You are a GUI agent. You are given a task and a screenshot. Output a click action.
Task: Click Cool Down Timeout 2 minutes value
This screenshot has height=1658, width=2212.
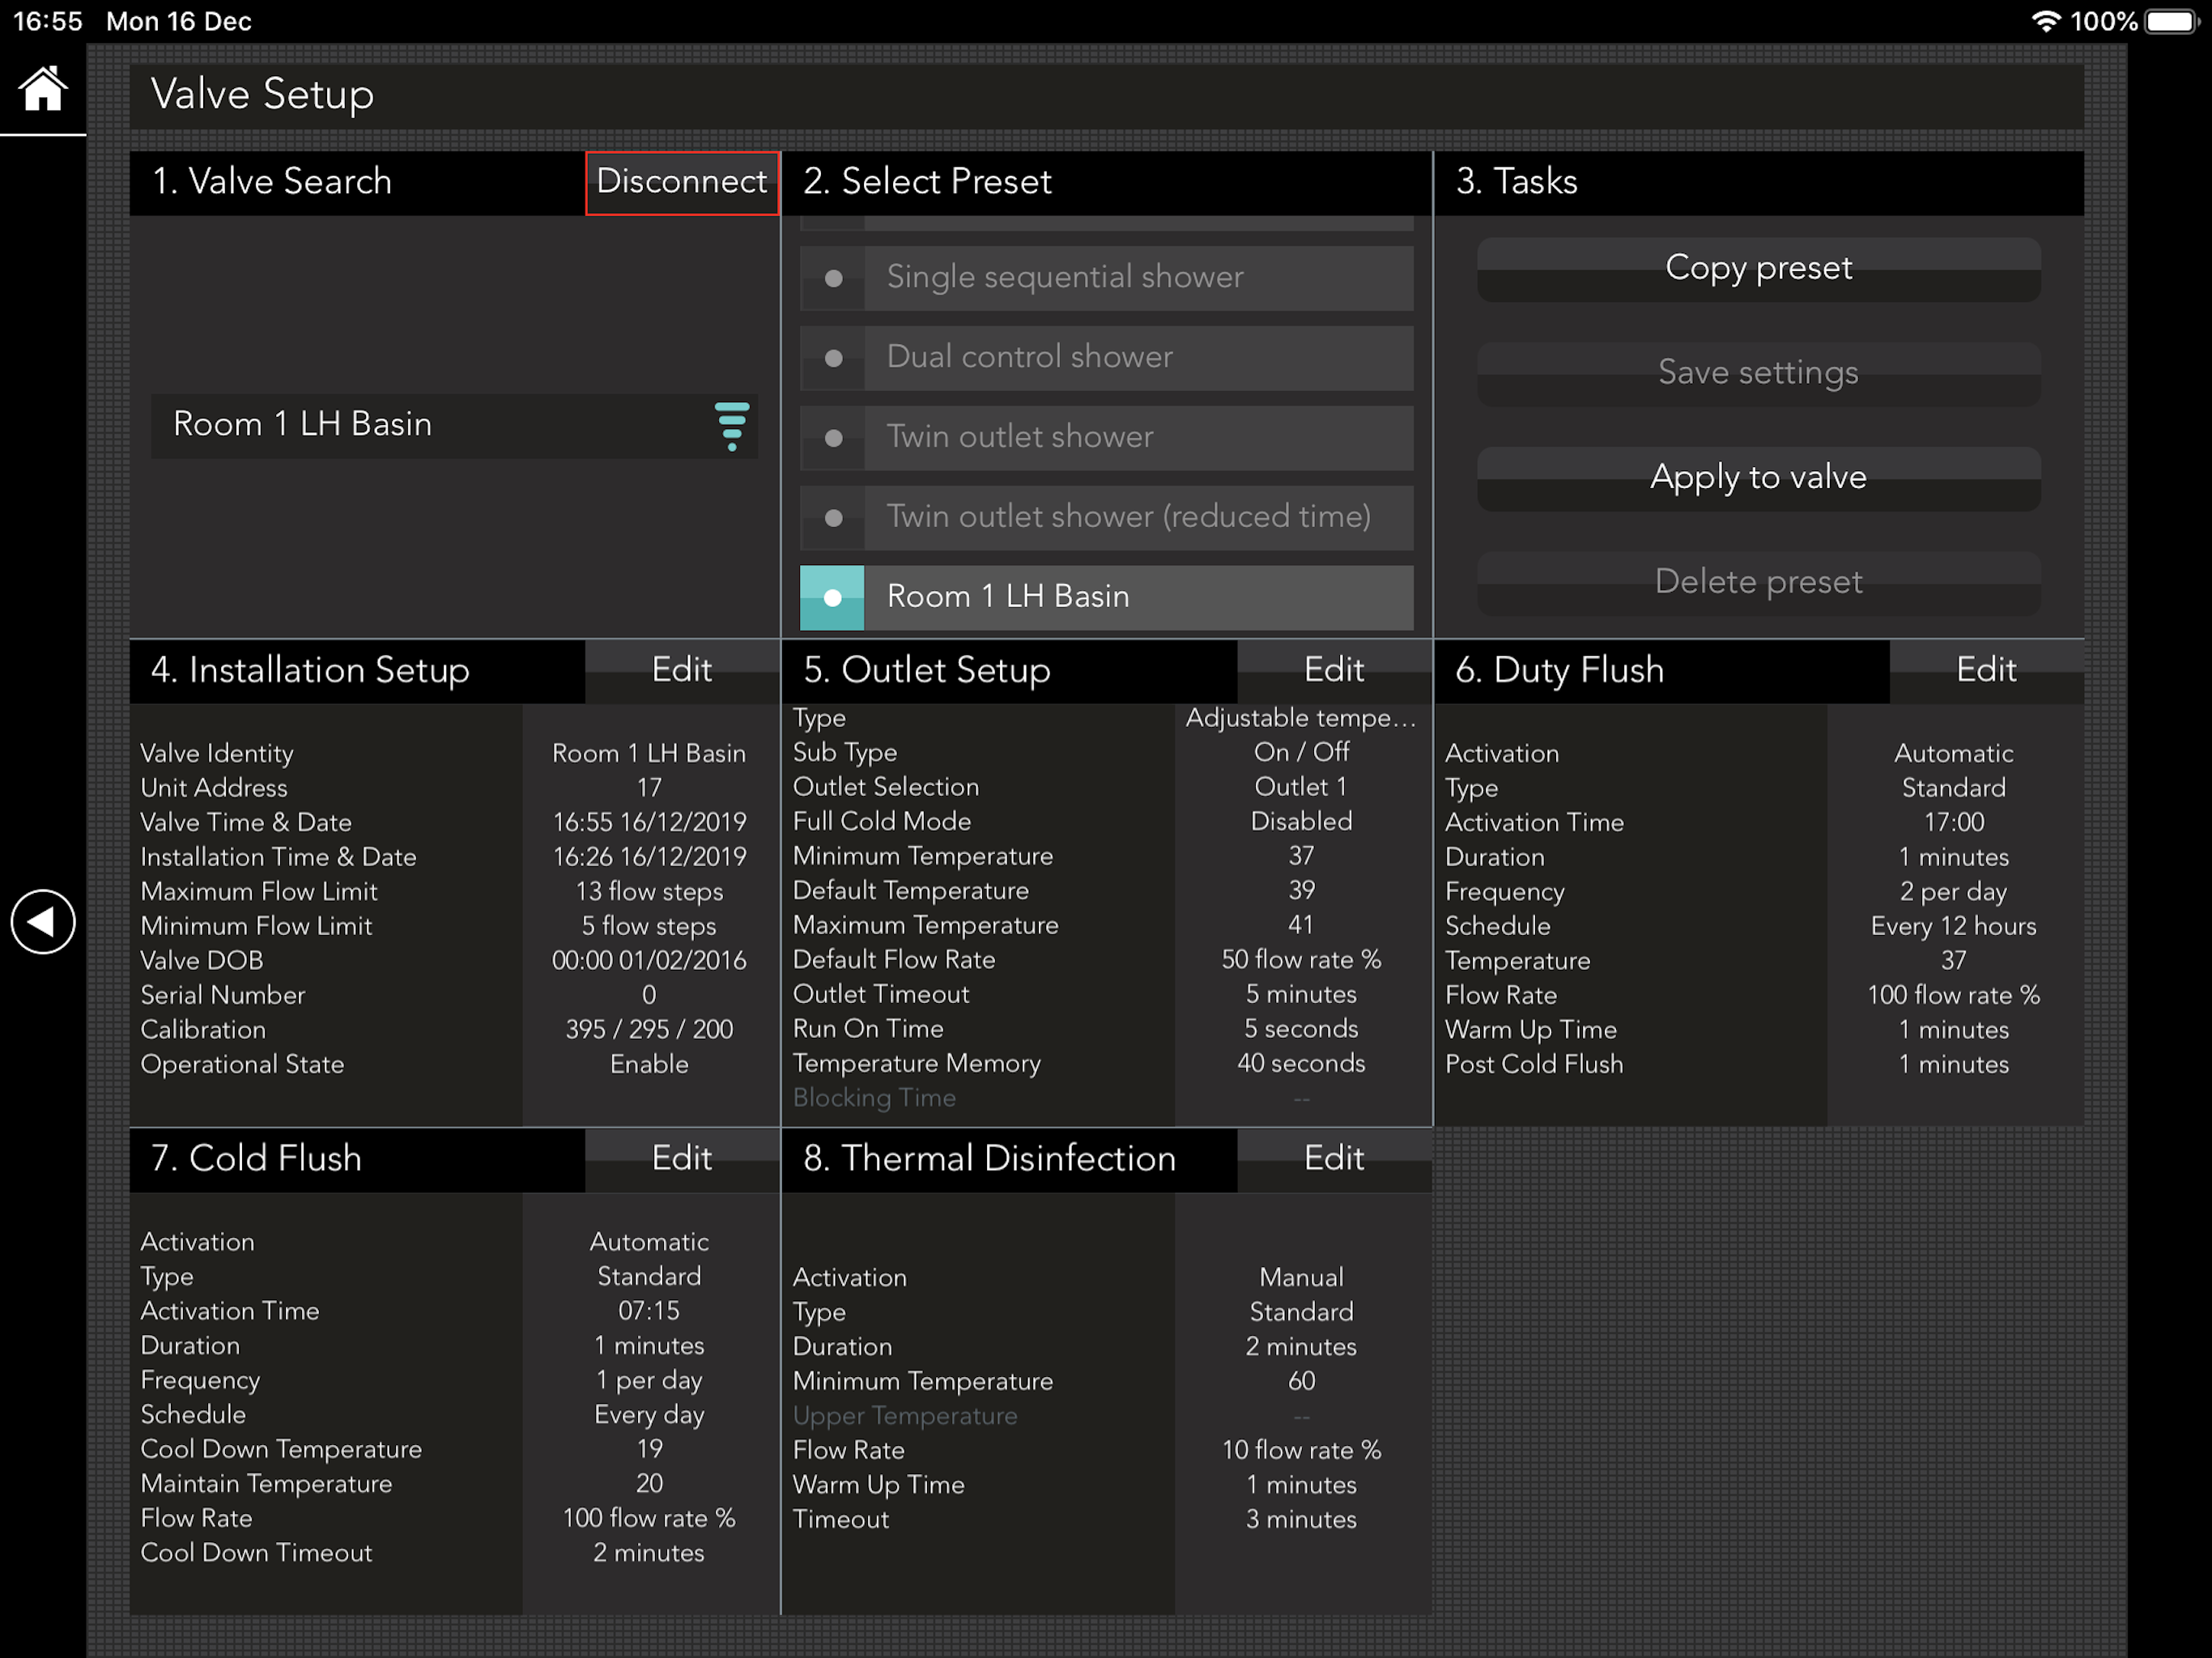(649, 1553)
